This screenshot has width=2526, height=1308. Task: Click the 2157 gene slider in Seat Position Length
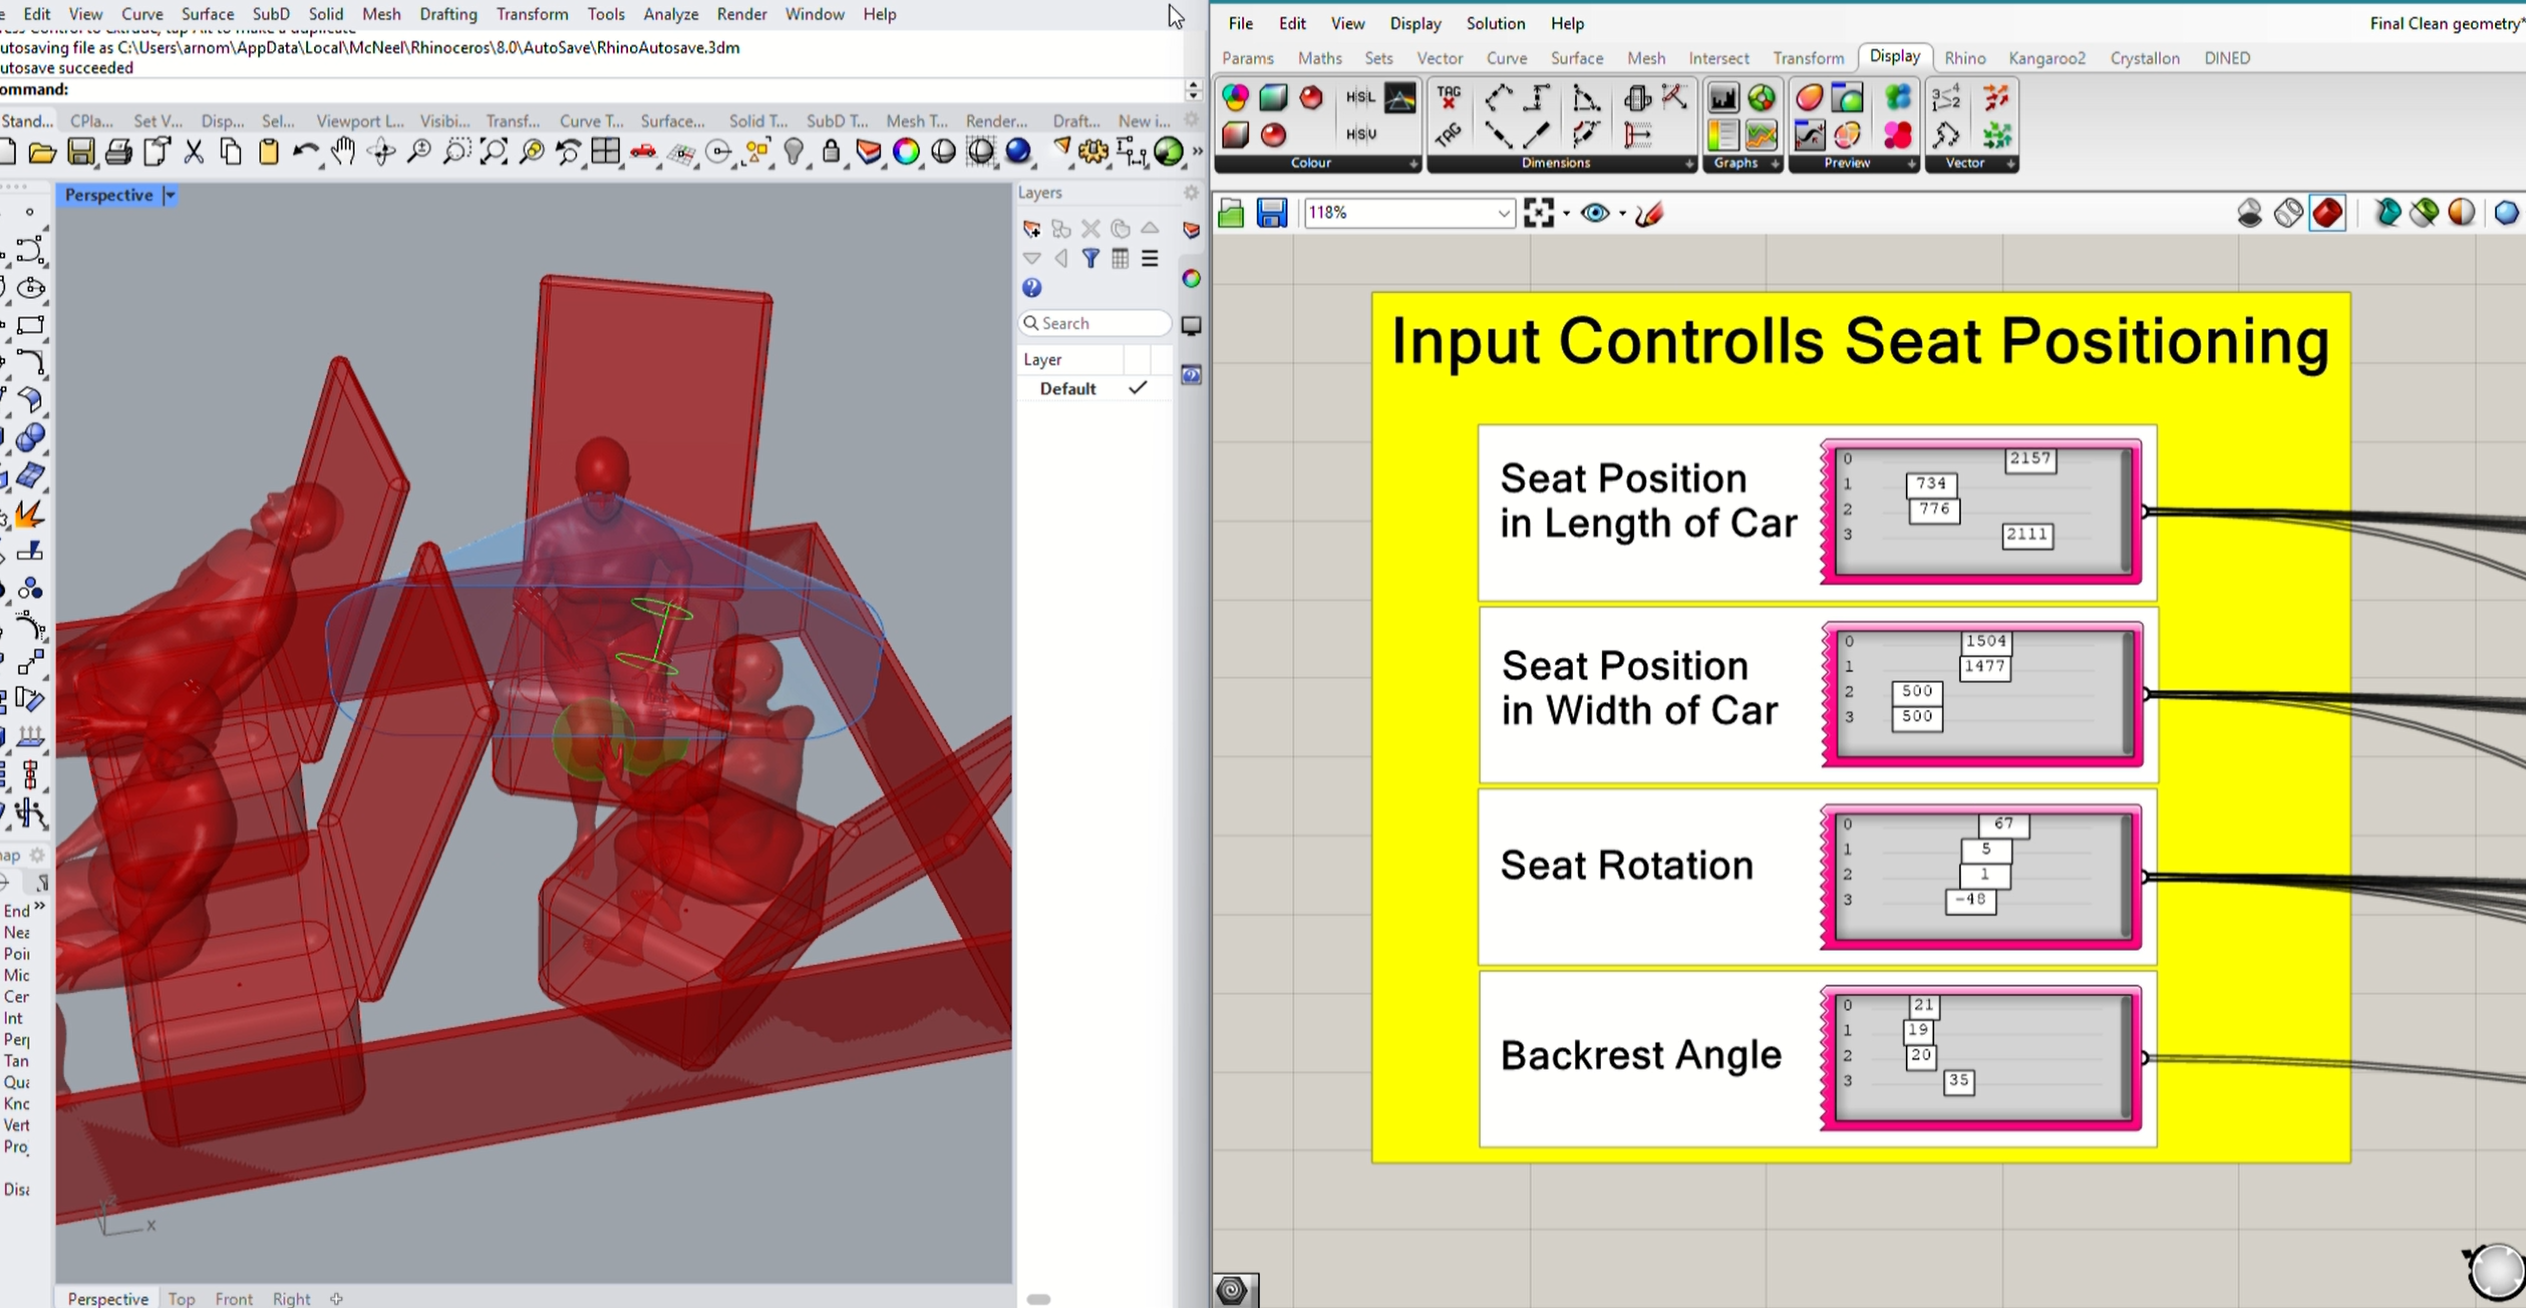point(2030,459)
